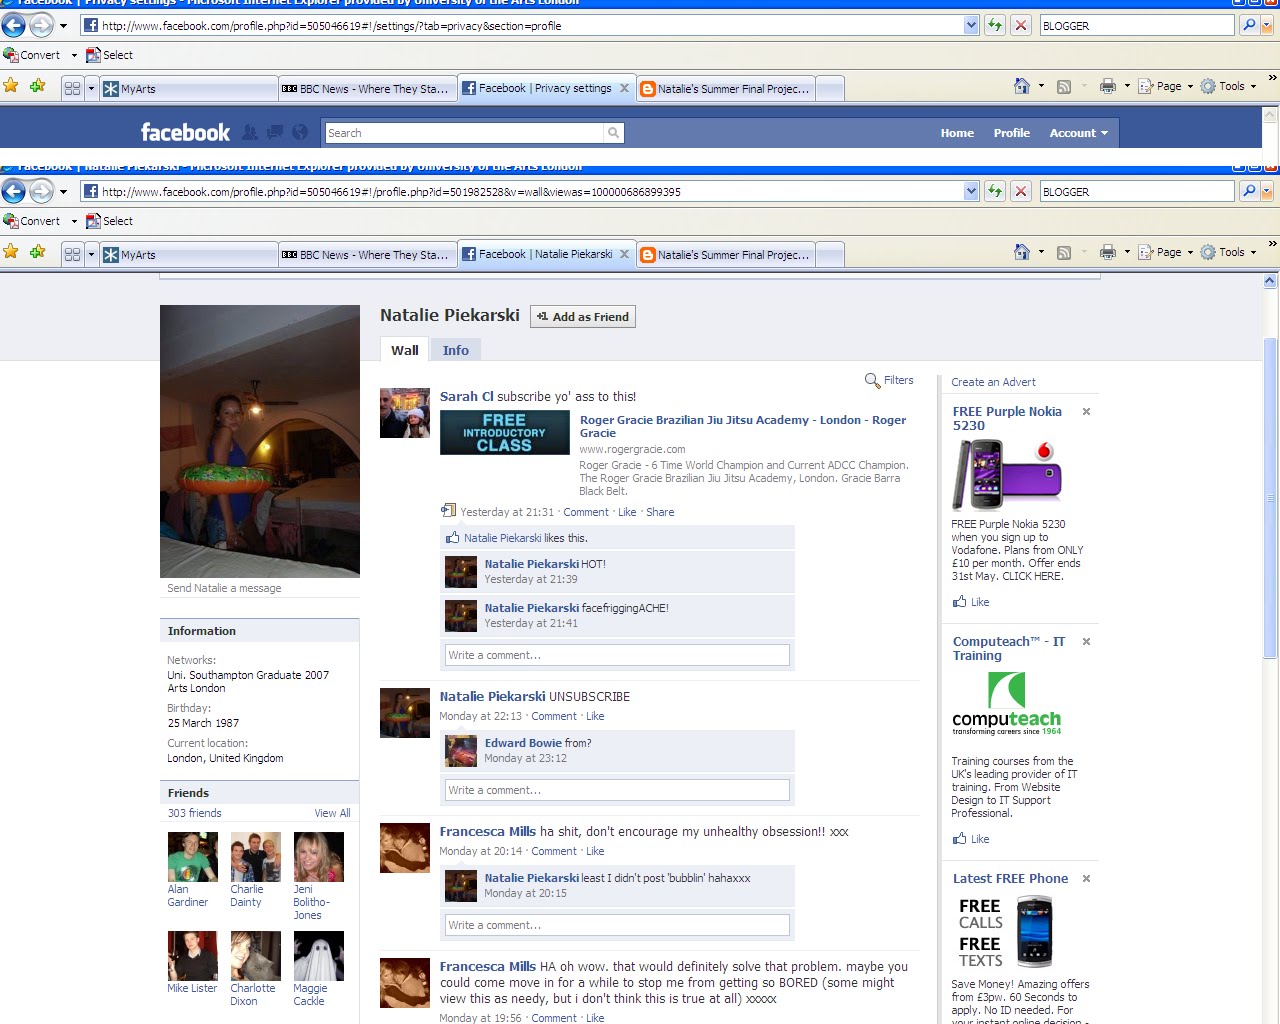Go forward in the Natalie Piekarski window

pyautogui.click(x=41, y=191)
